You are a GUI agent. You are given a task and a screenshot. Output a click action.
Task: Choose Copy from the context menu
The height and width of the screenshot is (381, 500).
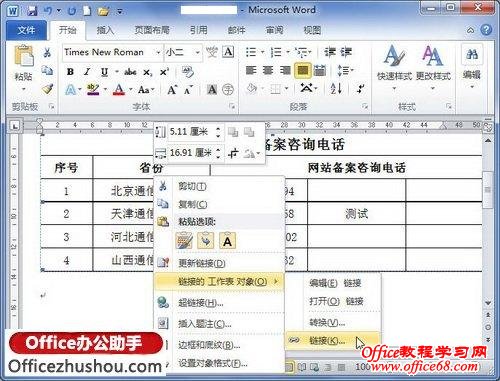(219, 204)
